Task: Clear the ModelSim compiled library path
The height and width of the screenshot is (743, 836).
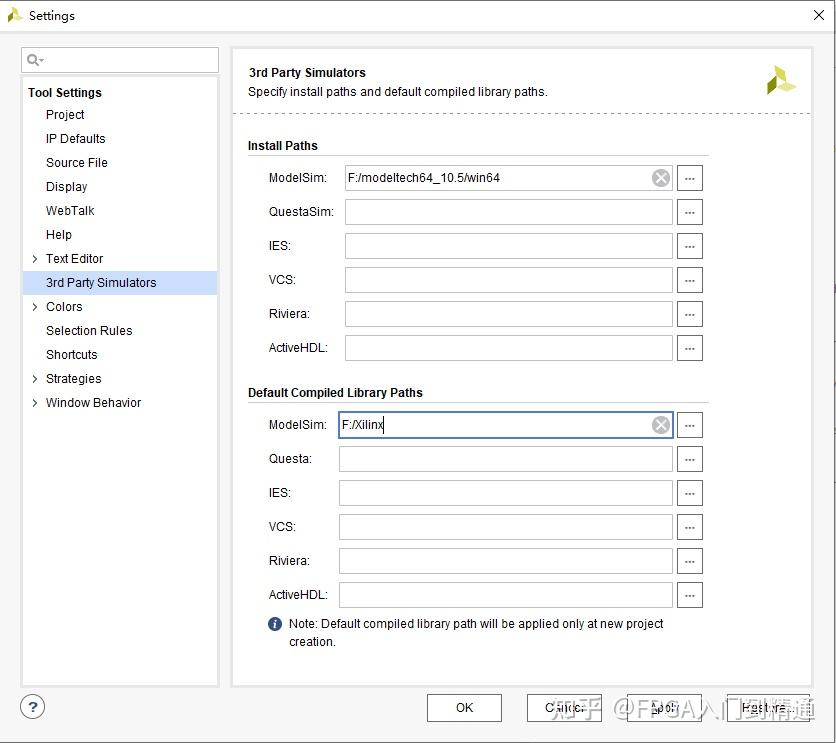Action: click(661, 425)
